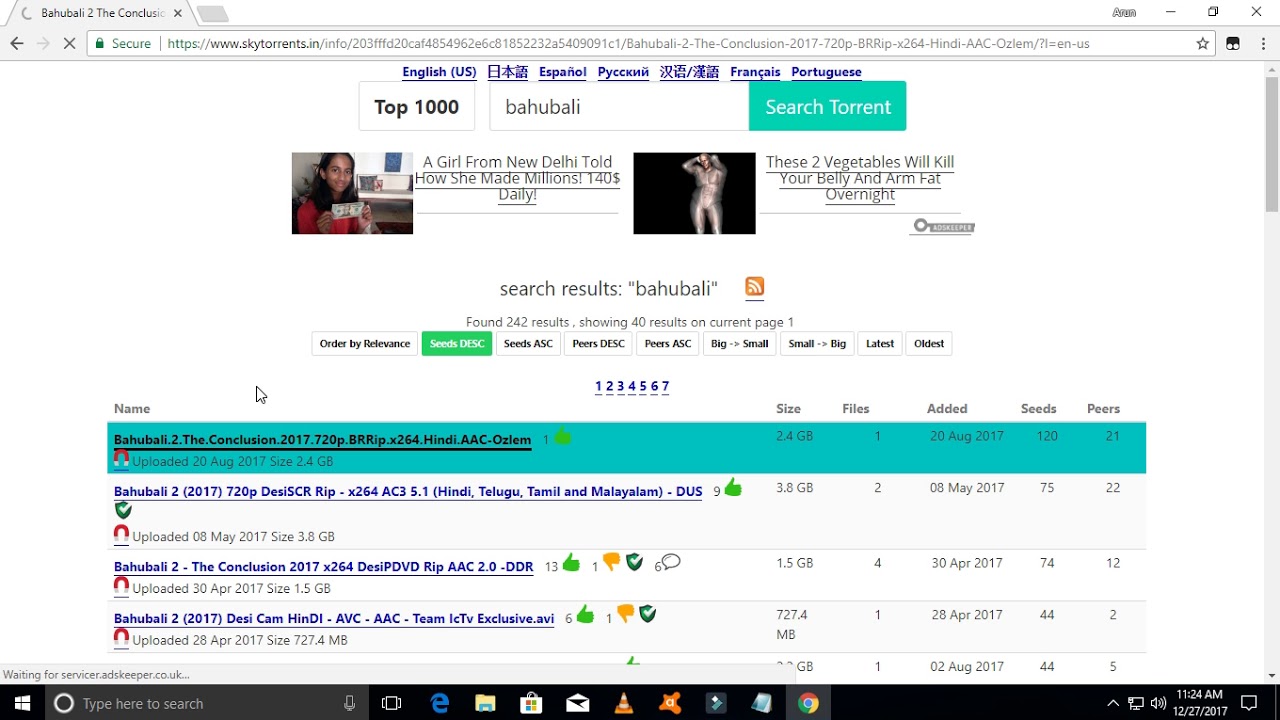The height and width of the screenshot is (720, 1280).
Task: Switch language to Portuguese
Action: (x=826, y=72)
